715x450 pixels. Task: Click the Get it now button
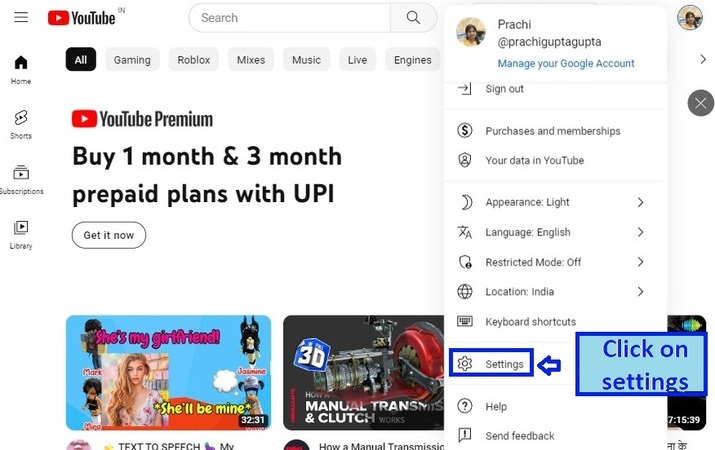[109, 235]
